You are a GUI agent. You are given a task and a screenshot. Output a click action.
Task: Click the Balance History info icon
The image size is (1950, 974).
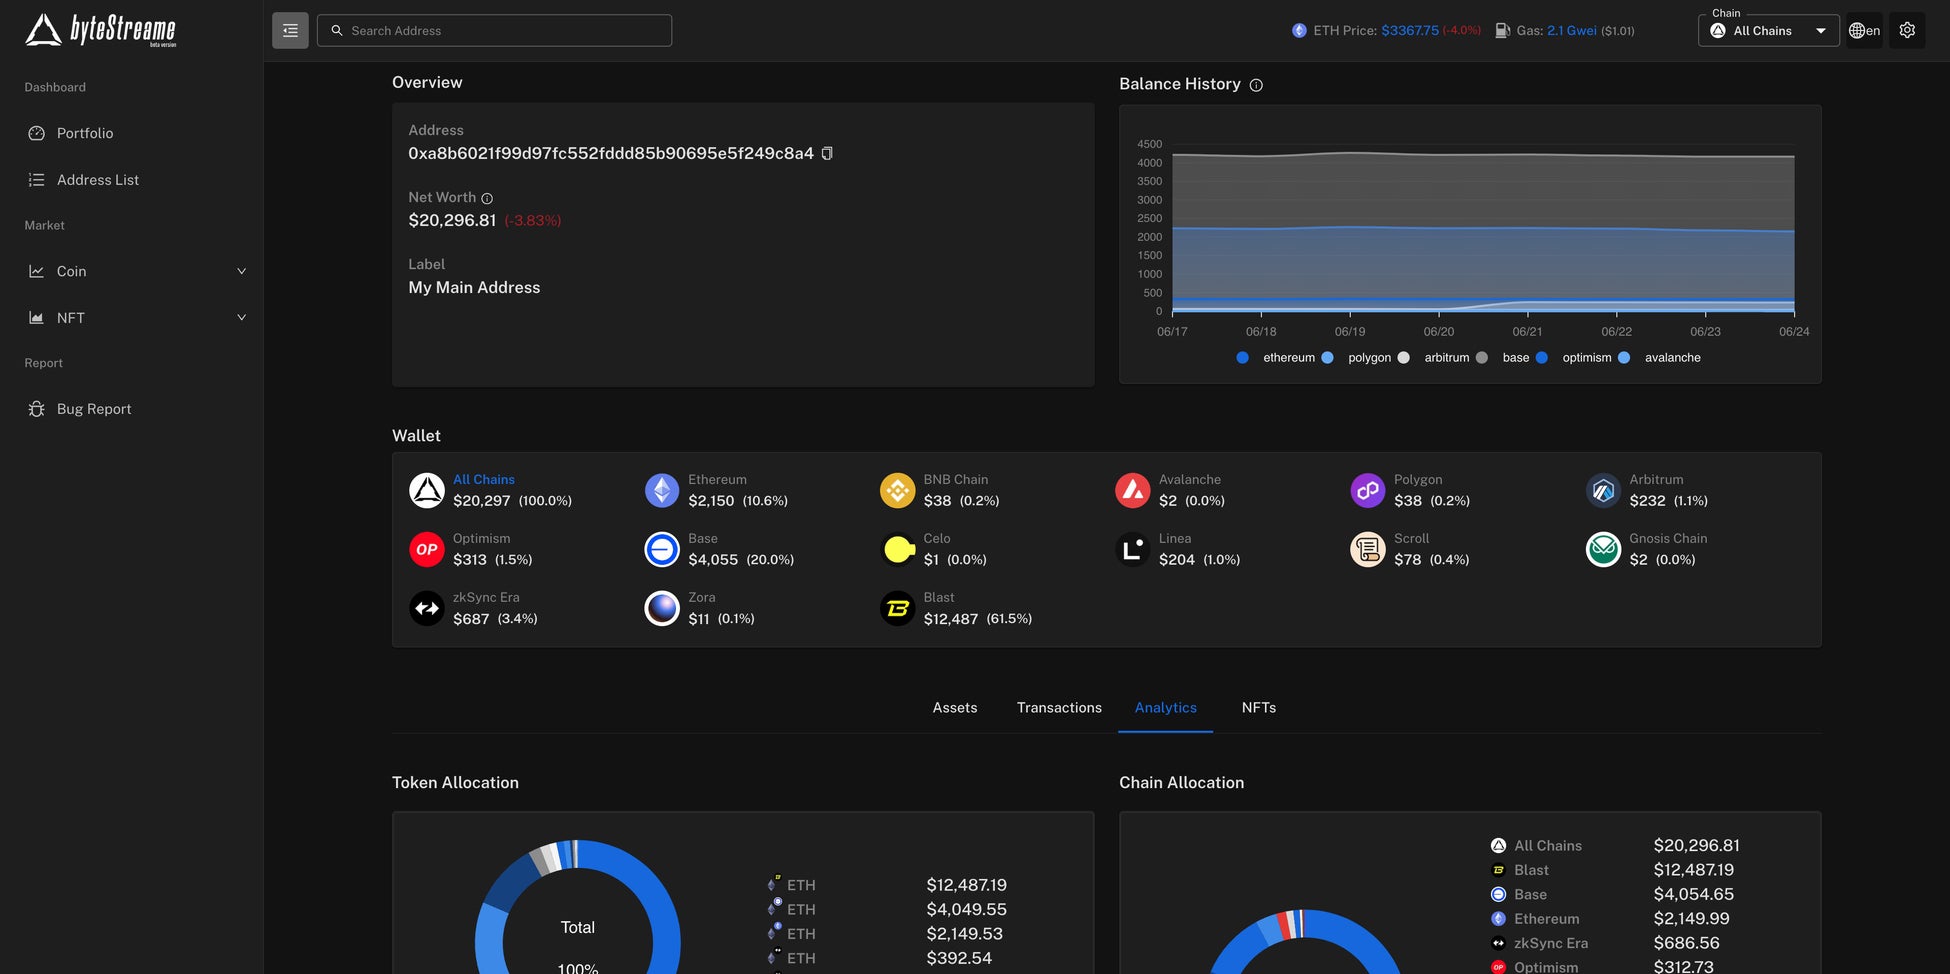coord(1256,85)
